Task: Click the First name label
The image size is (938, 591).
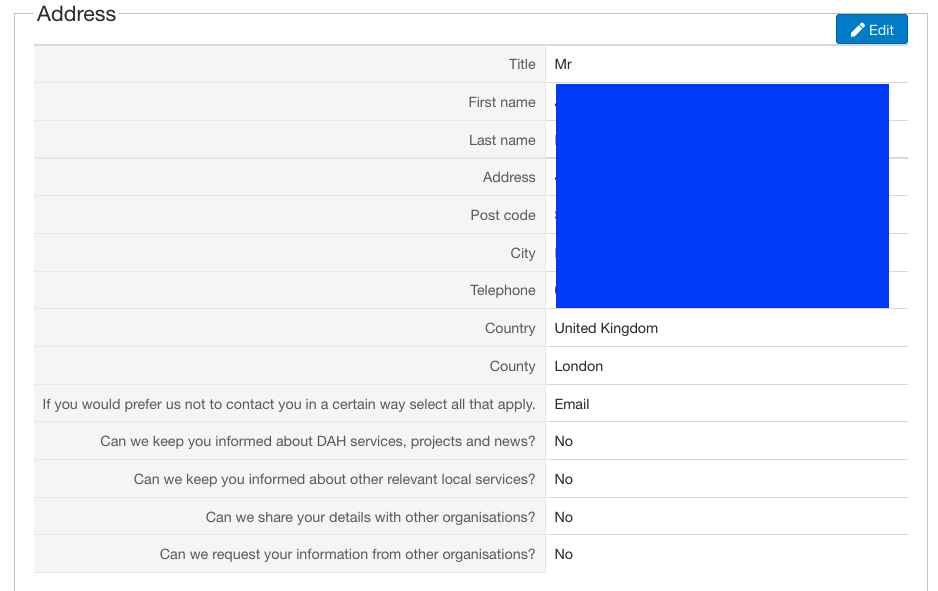Action: [501, 102]
